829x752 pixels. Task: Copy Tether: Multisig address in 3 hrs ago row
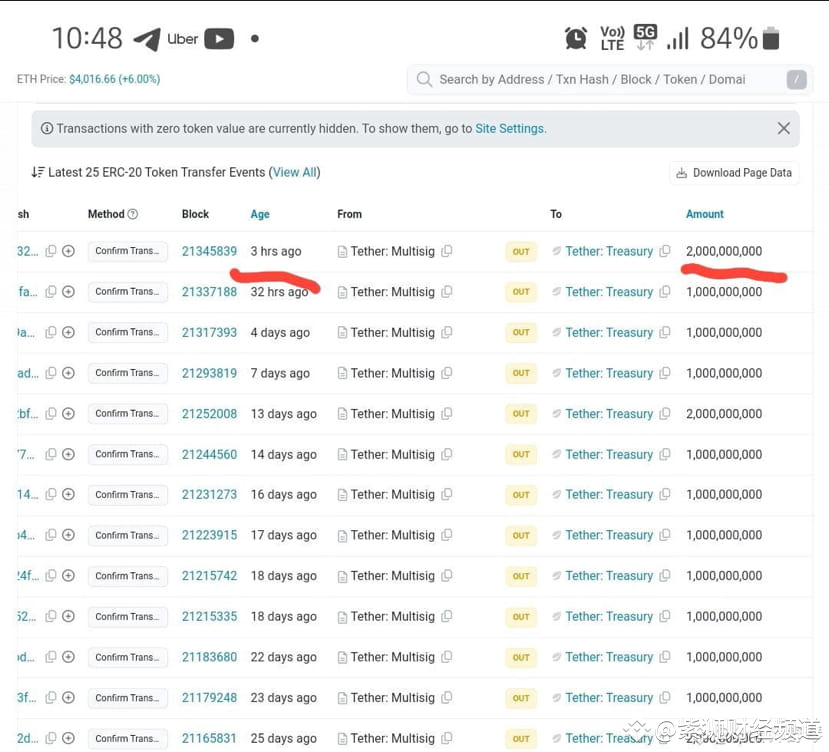(x=447, y=251)
